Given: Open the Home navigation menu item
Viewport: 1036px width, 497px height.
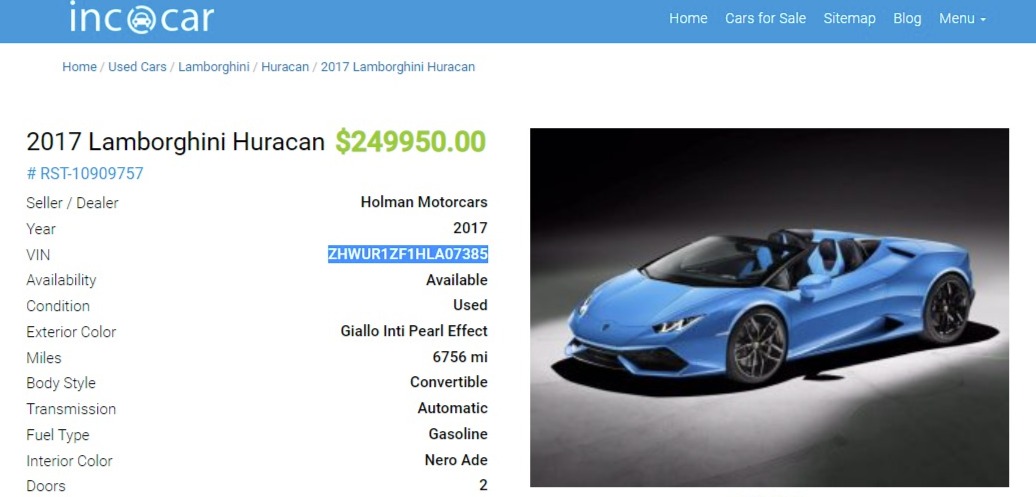Looking at the screenshot, I should click(688, 19).
